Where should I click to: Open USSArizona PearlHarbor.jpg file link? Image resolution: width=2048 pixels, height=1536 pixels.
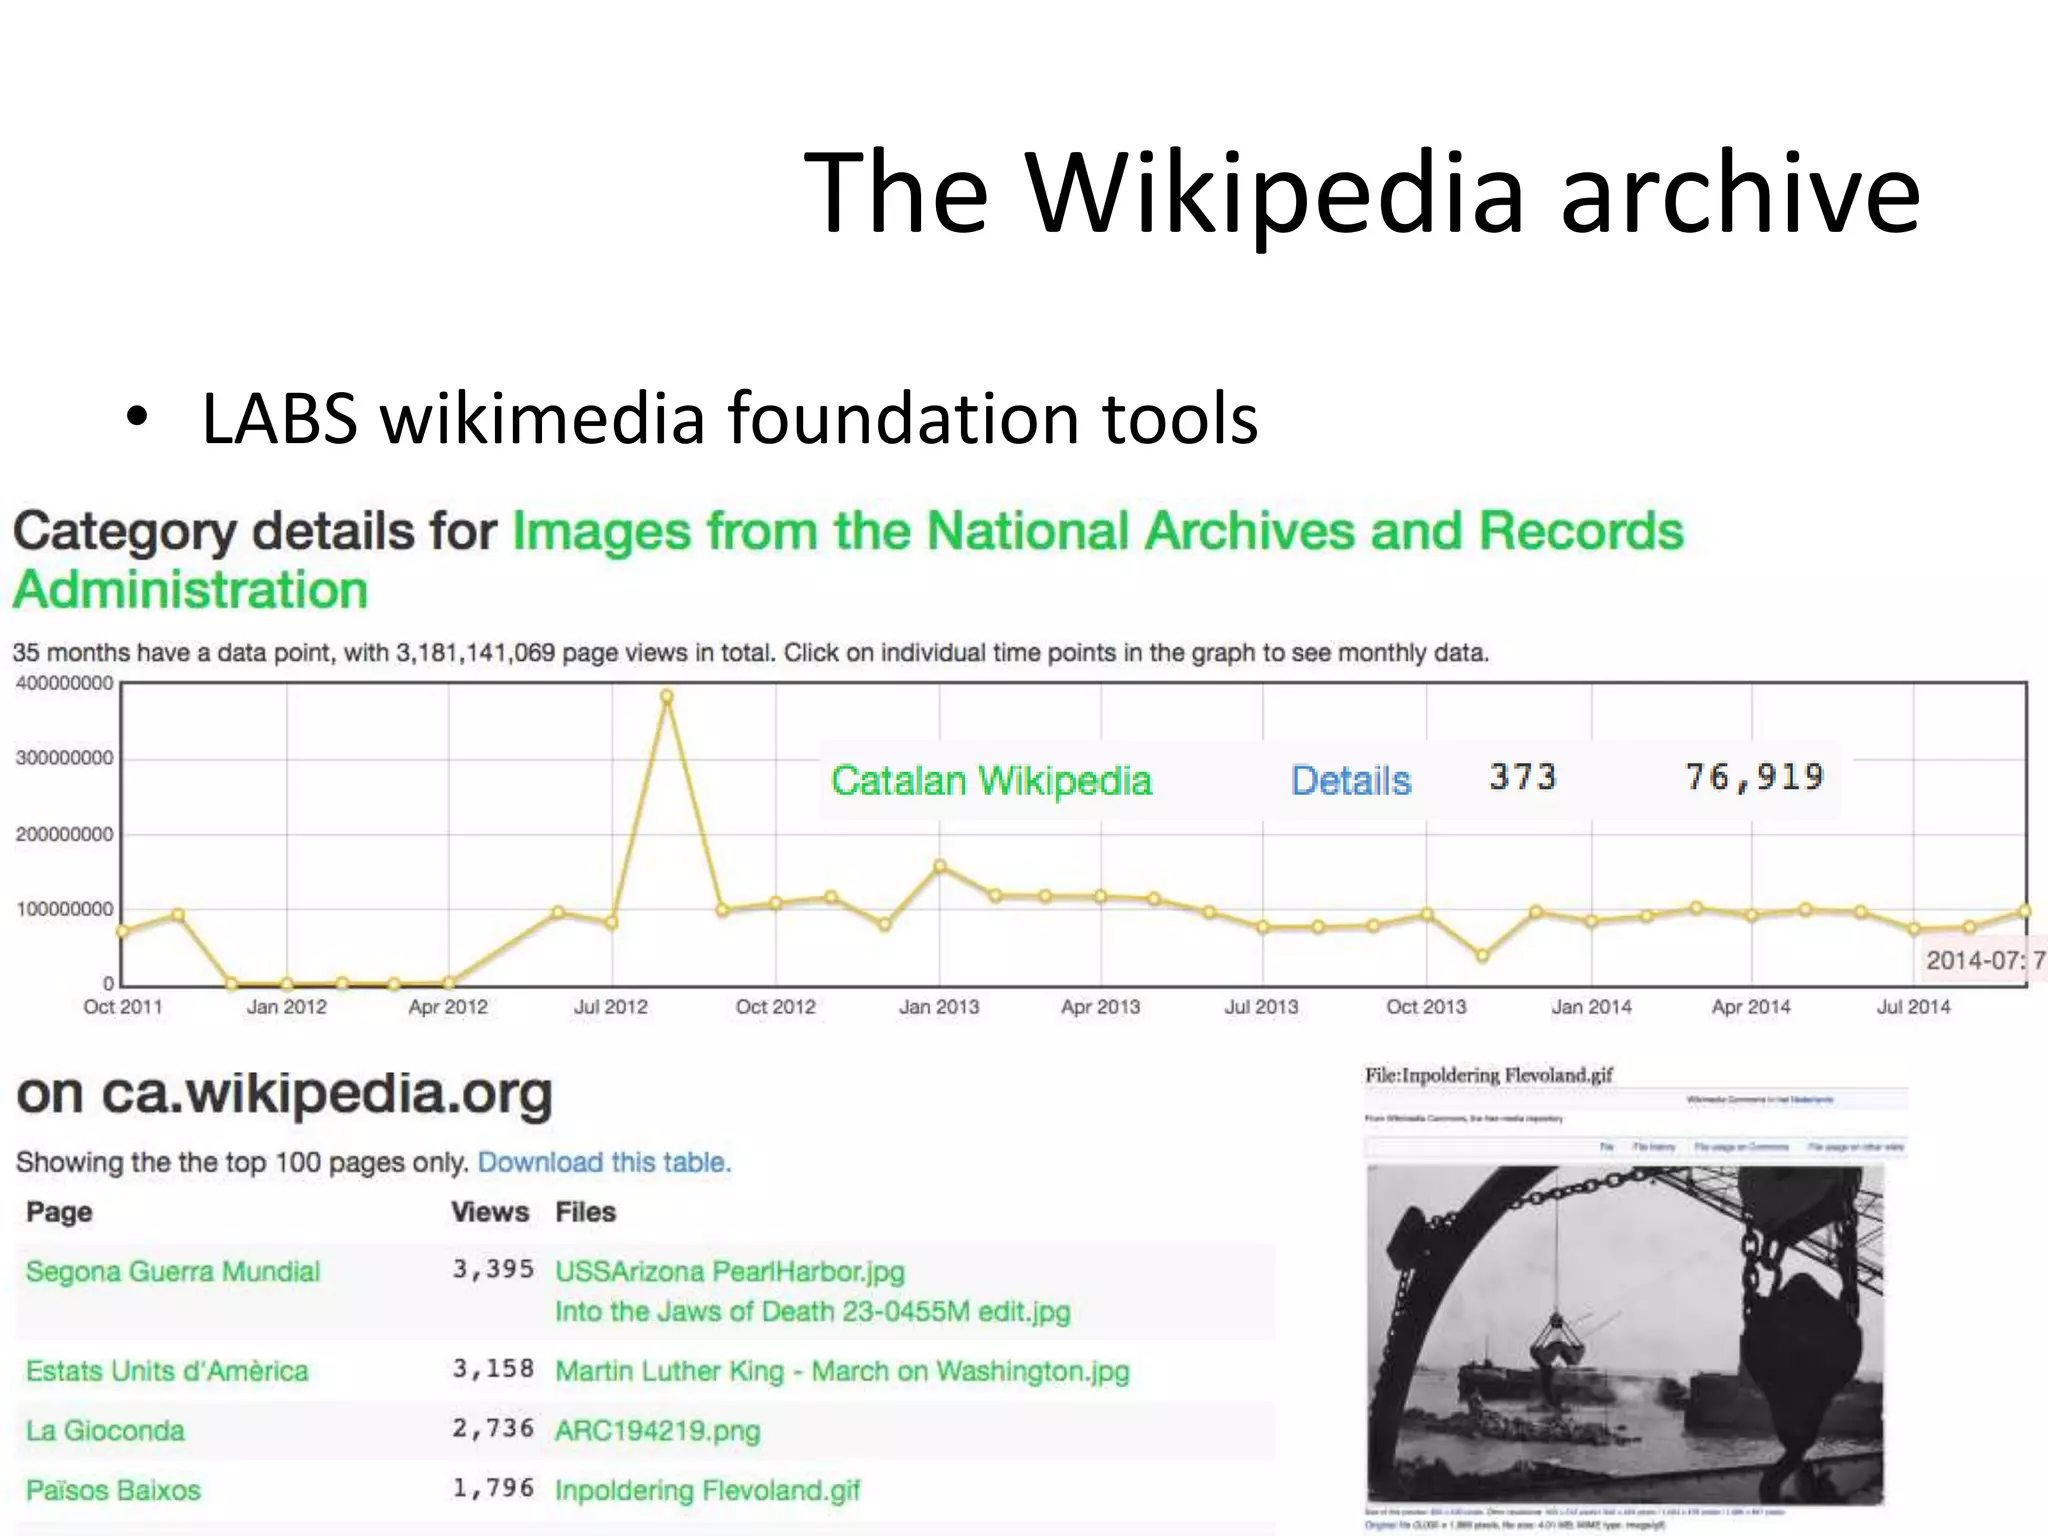[730, 1271]
